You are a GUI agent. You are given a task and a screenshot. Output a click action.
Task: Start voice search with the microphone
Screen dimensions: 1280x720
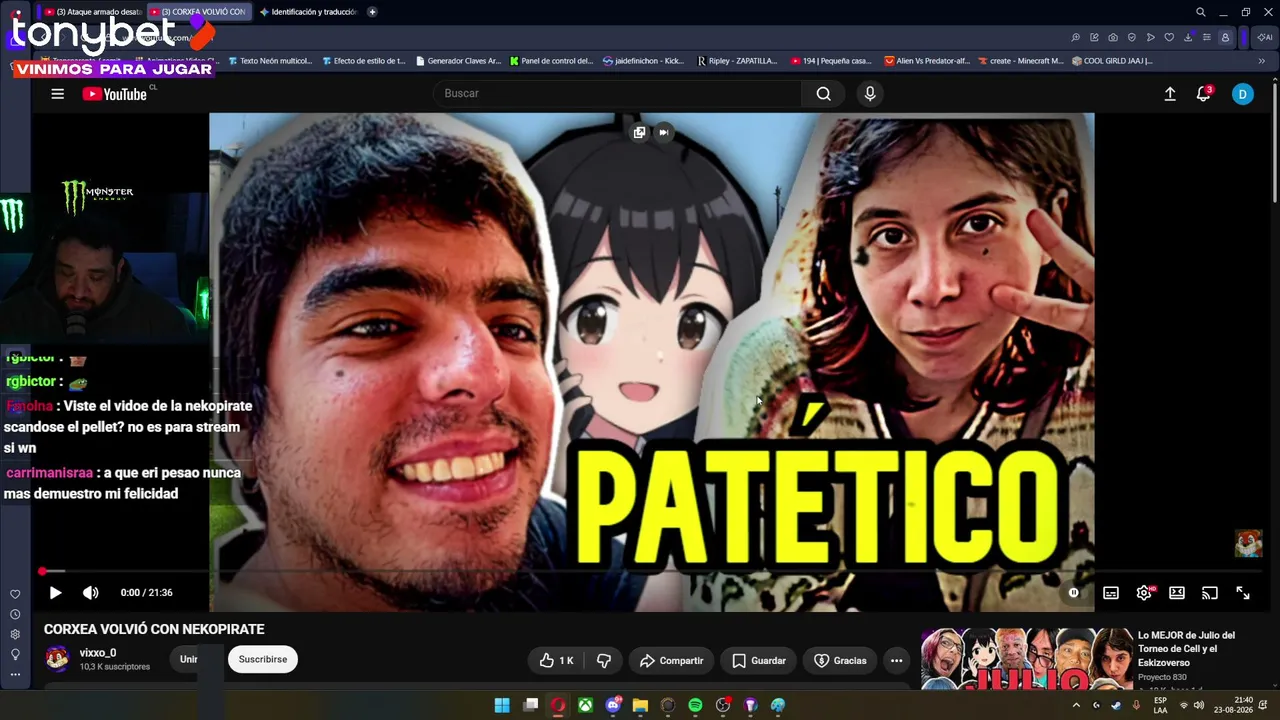(x=870, y=94)
